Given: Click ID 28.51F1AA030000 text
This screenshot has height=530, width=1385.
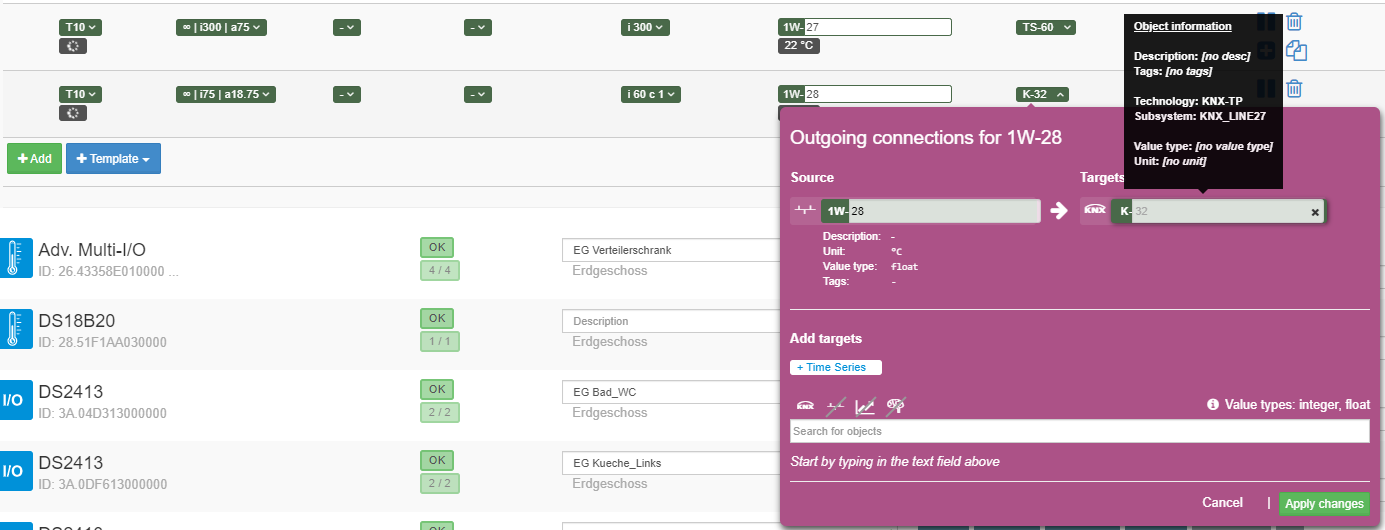Looking at the screenshot, I should click(x=102, y=342).
